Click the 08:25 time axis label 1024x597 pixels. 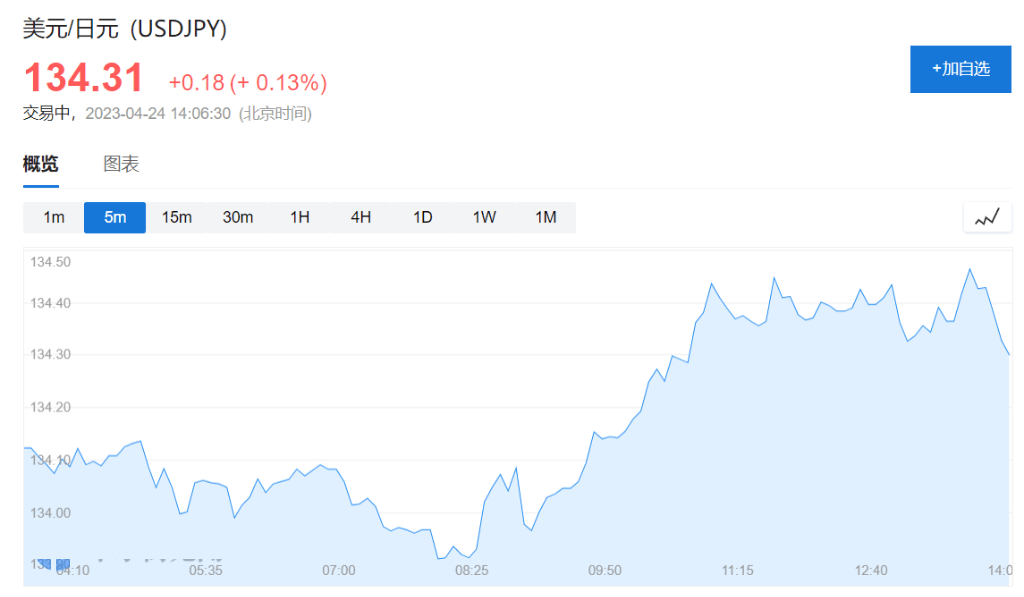(x=472, y=571)
